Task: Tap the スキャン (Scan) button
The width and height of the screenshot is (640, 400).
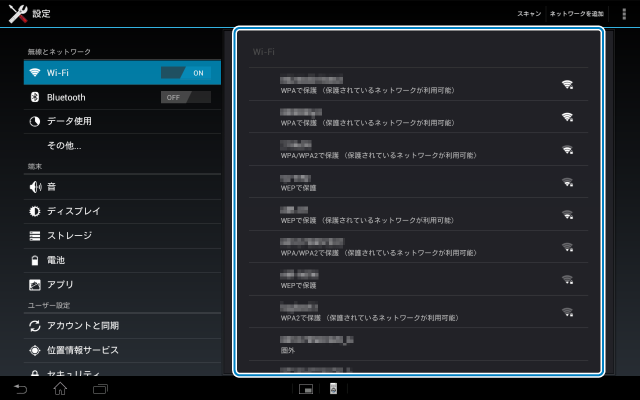Action: (529, 14)
